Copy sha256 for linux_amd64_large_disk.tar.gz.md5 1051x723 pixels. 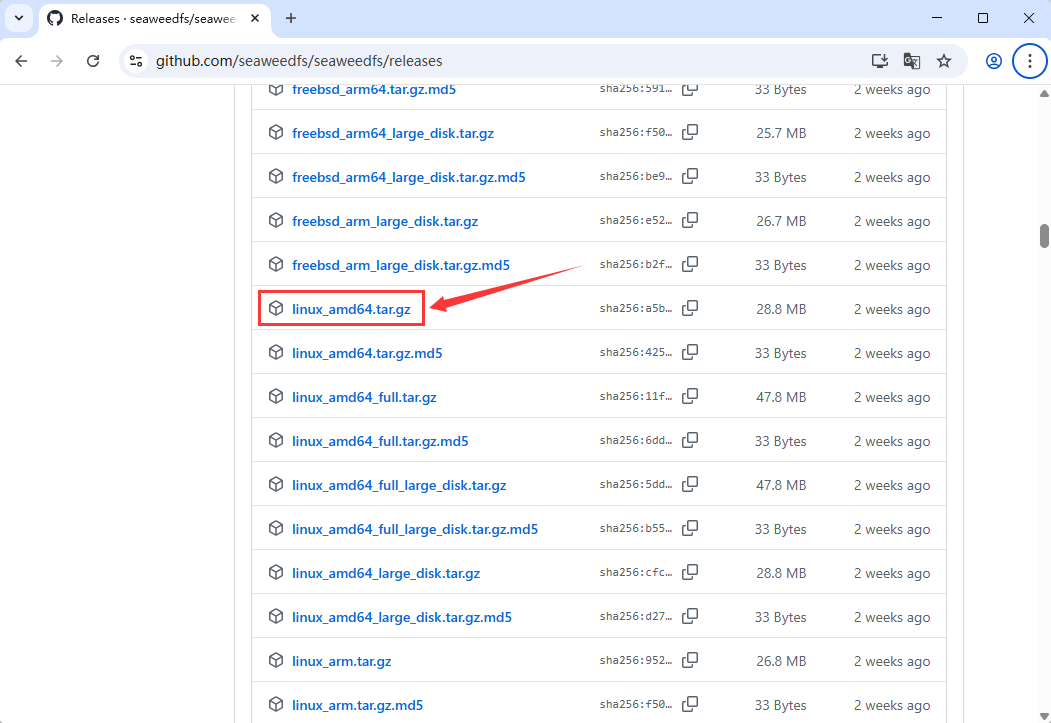690,616
